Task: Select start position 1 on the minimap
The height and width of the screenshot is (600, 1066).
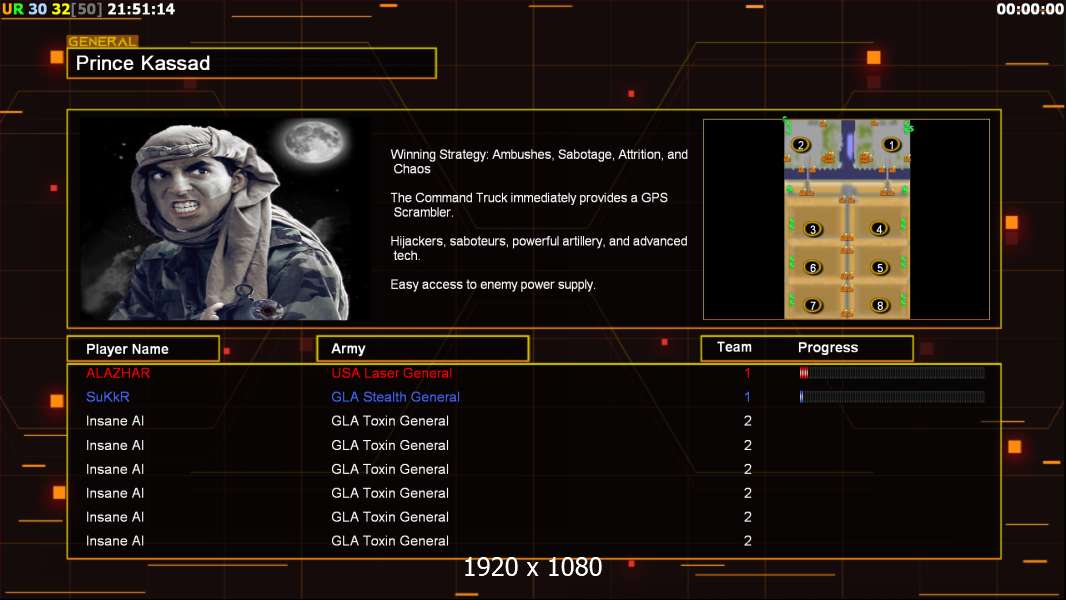Action: (891, 144)
